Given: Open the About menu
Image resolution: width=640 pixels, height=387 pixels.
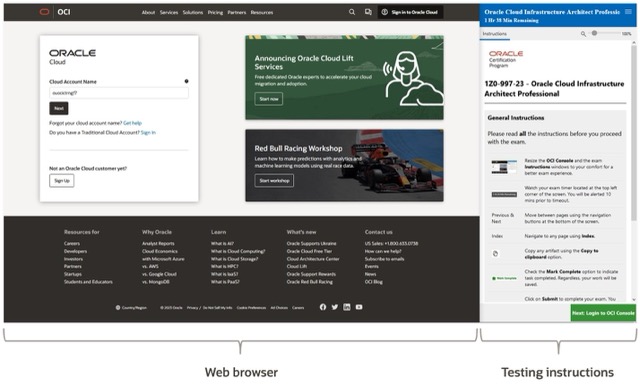Looking at the screenshot, I should click(x=148, y=12).
